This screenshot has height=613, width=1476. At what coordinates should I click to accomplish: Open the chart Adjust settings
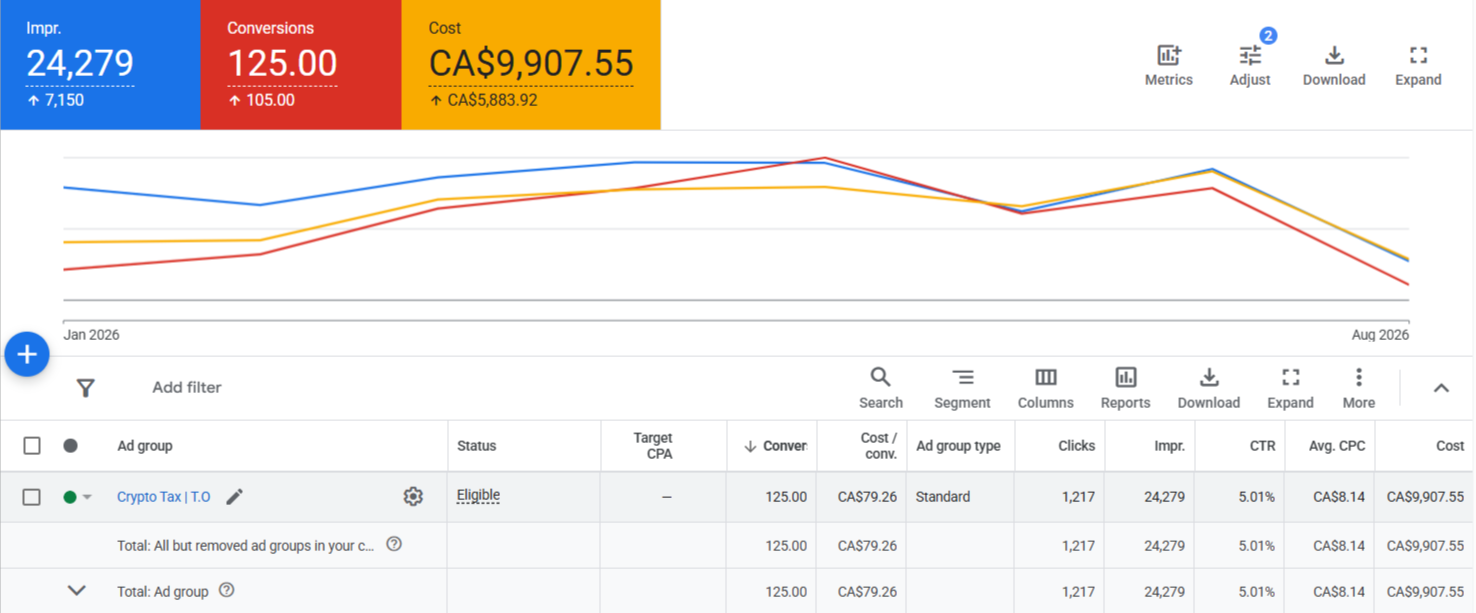pos(1250,66)
